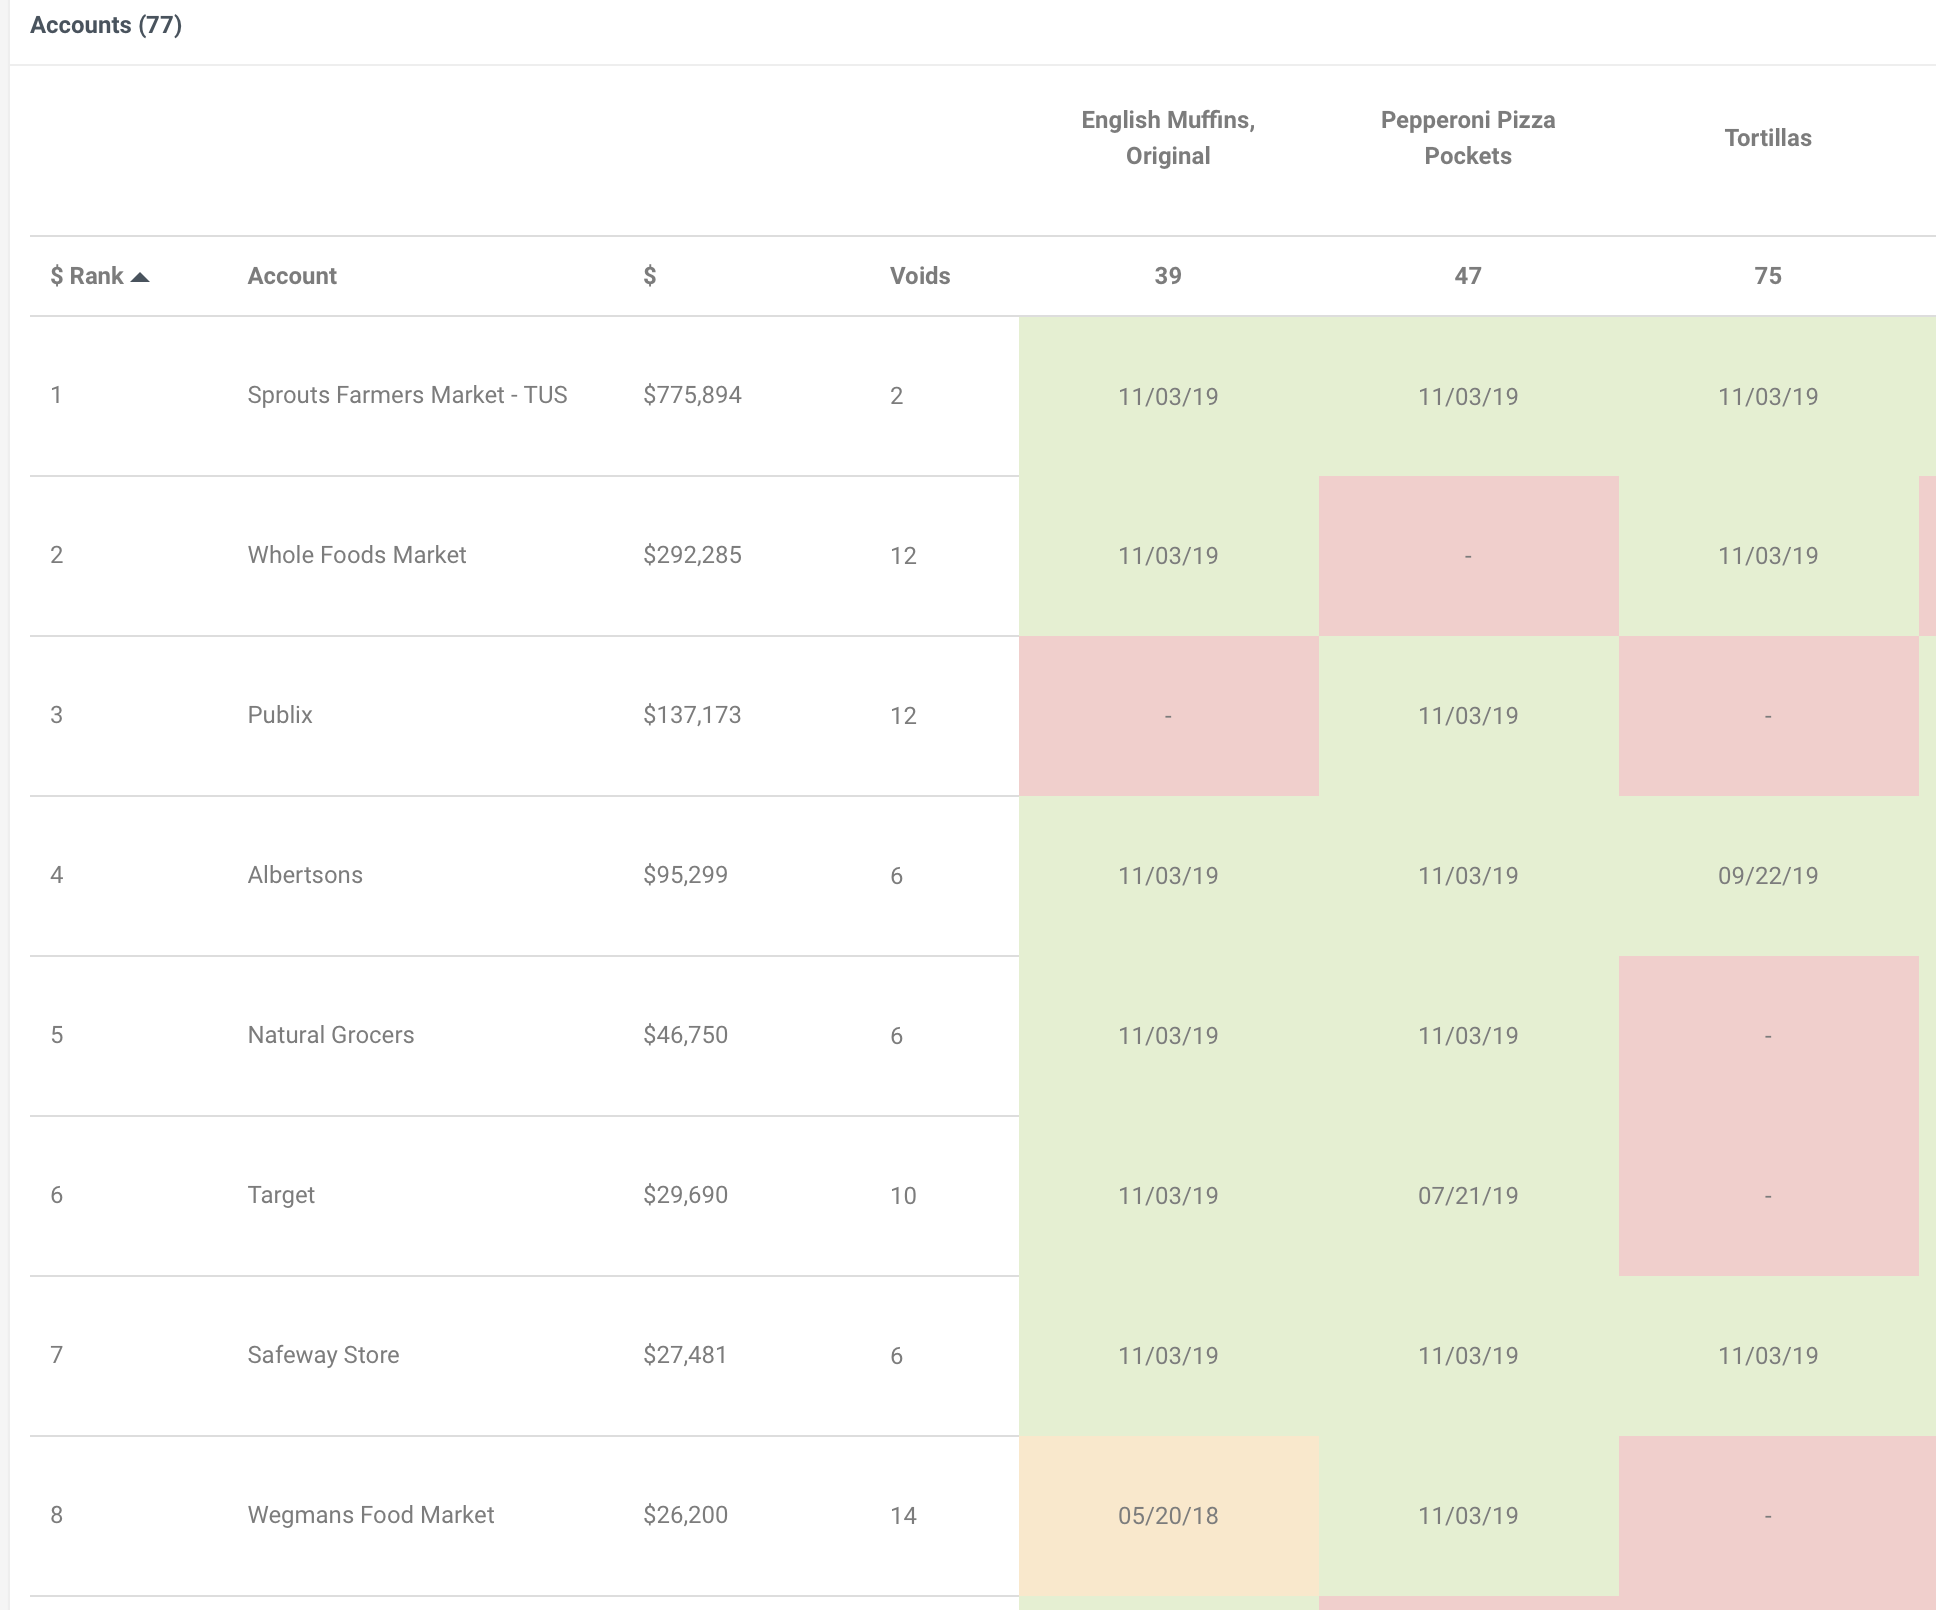1936x1610 pixels.
Task: Click Target voids count 10
Action: click(903, 1196)
